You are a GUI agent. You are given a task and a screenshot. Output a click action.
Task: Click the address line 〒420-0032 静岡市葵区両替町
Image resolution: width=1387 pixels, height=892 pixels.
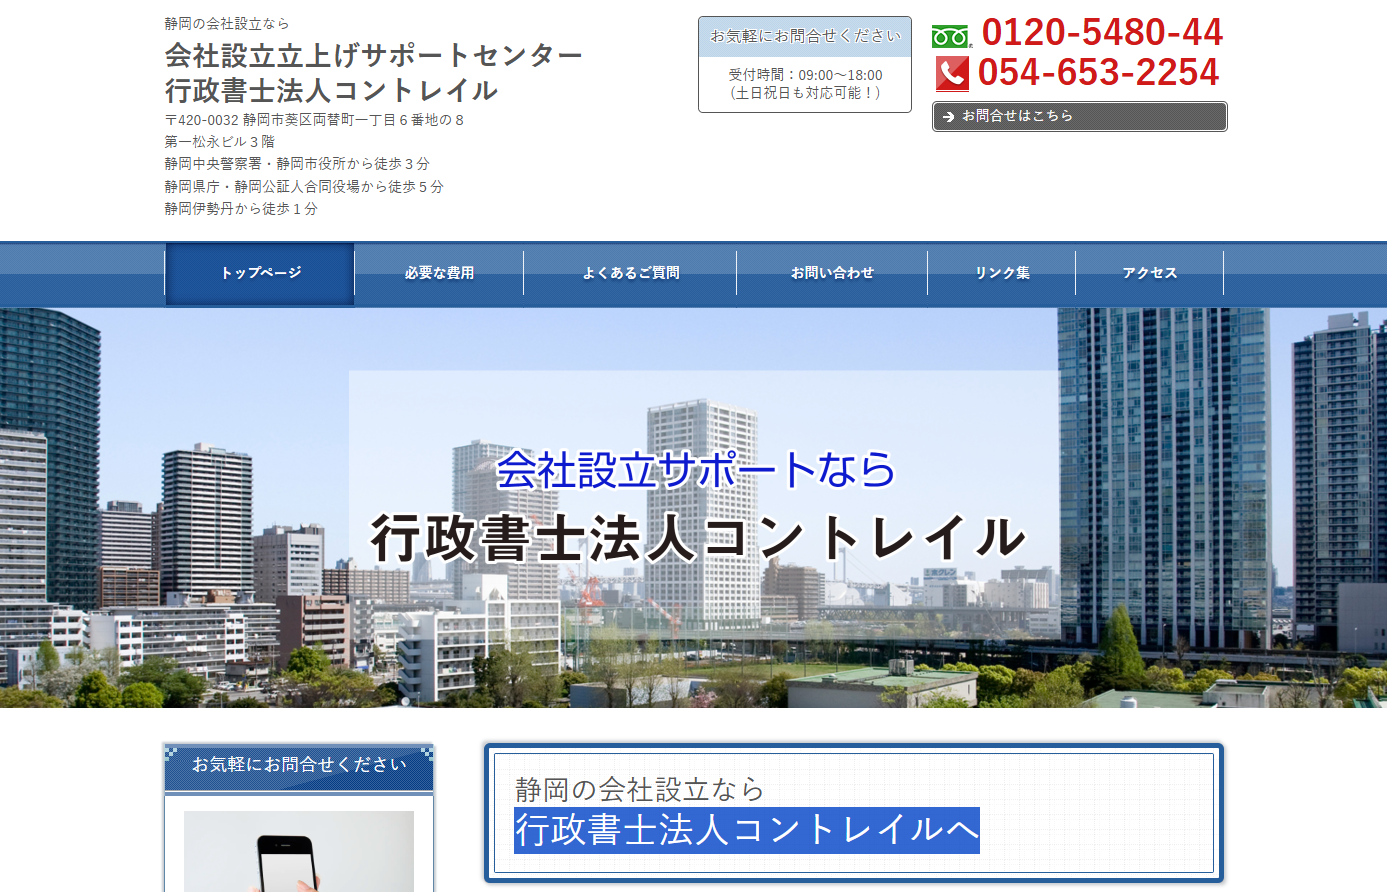tap(314, 120)
